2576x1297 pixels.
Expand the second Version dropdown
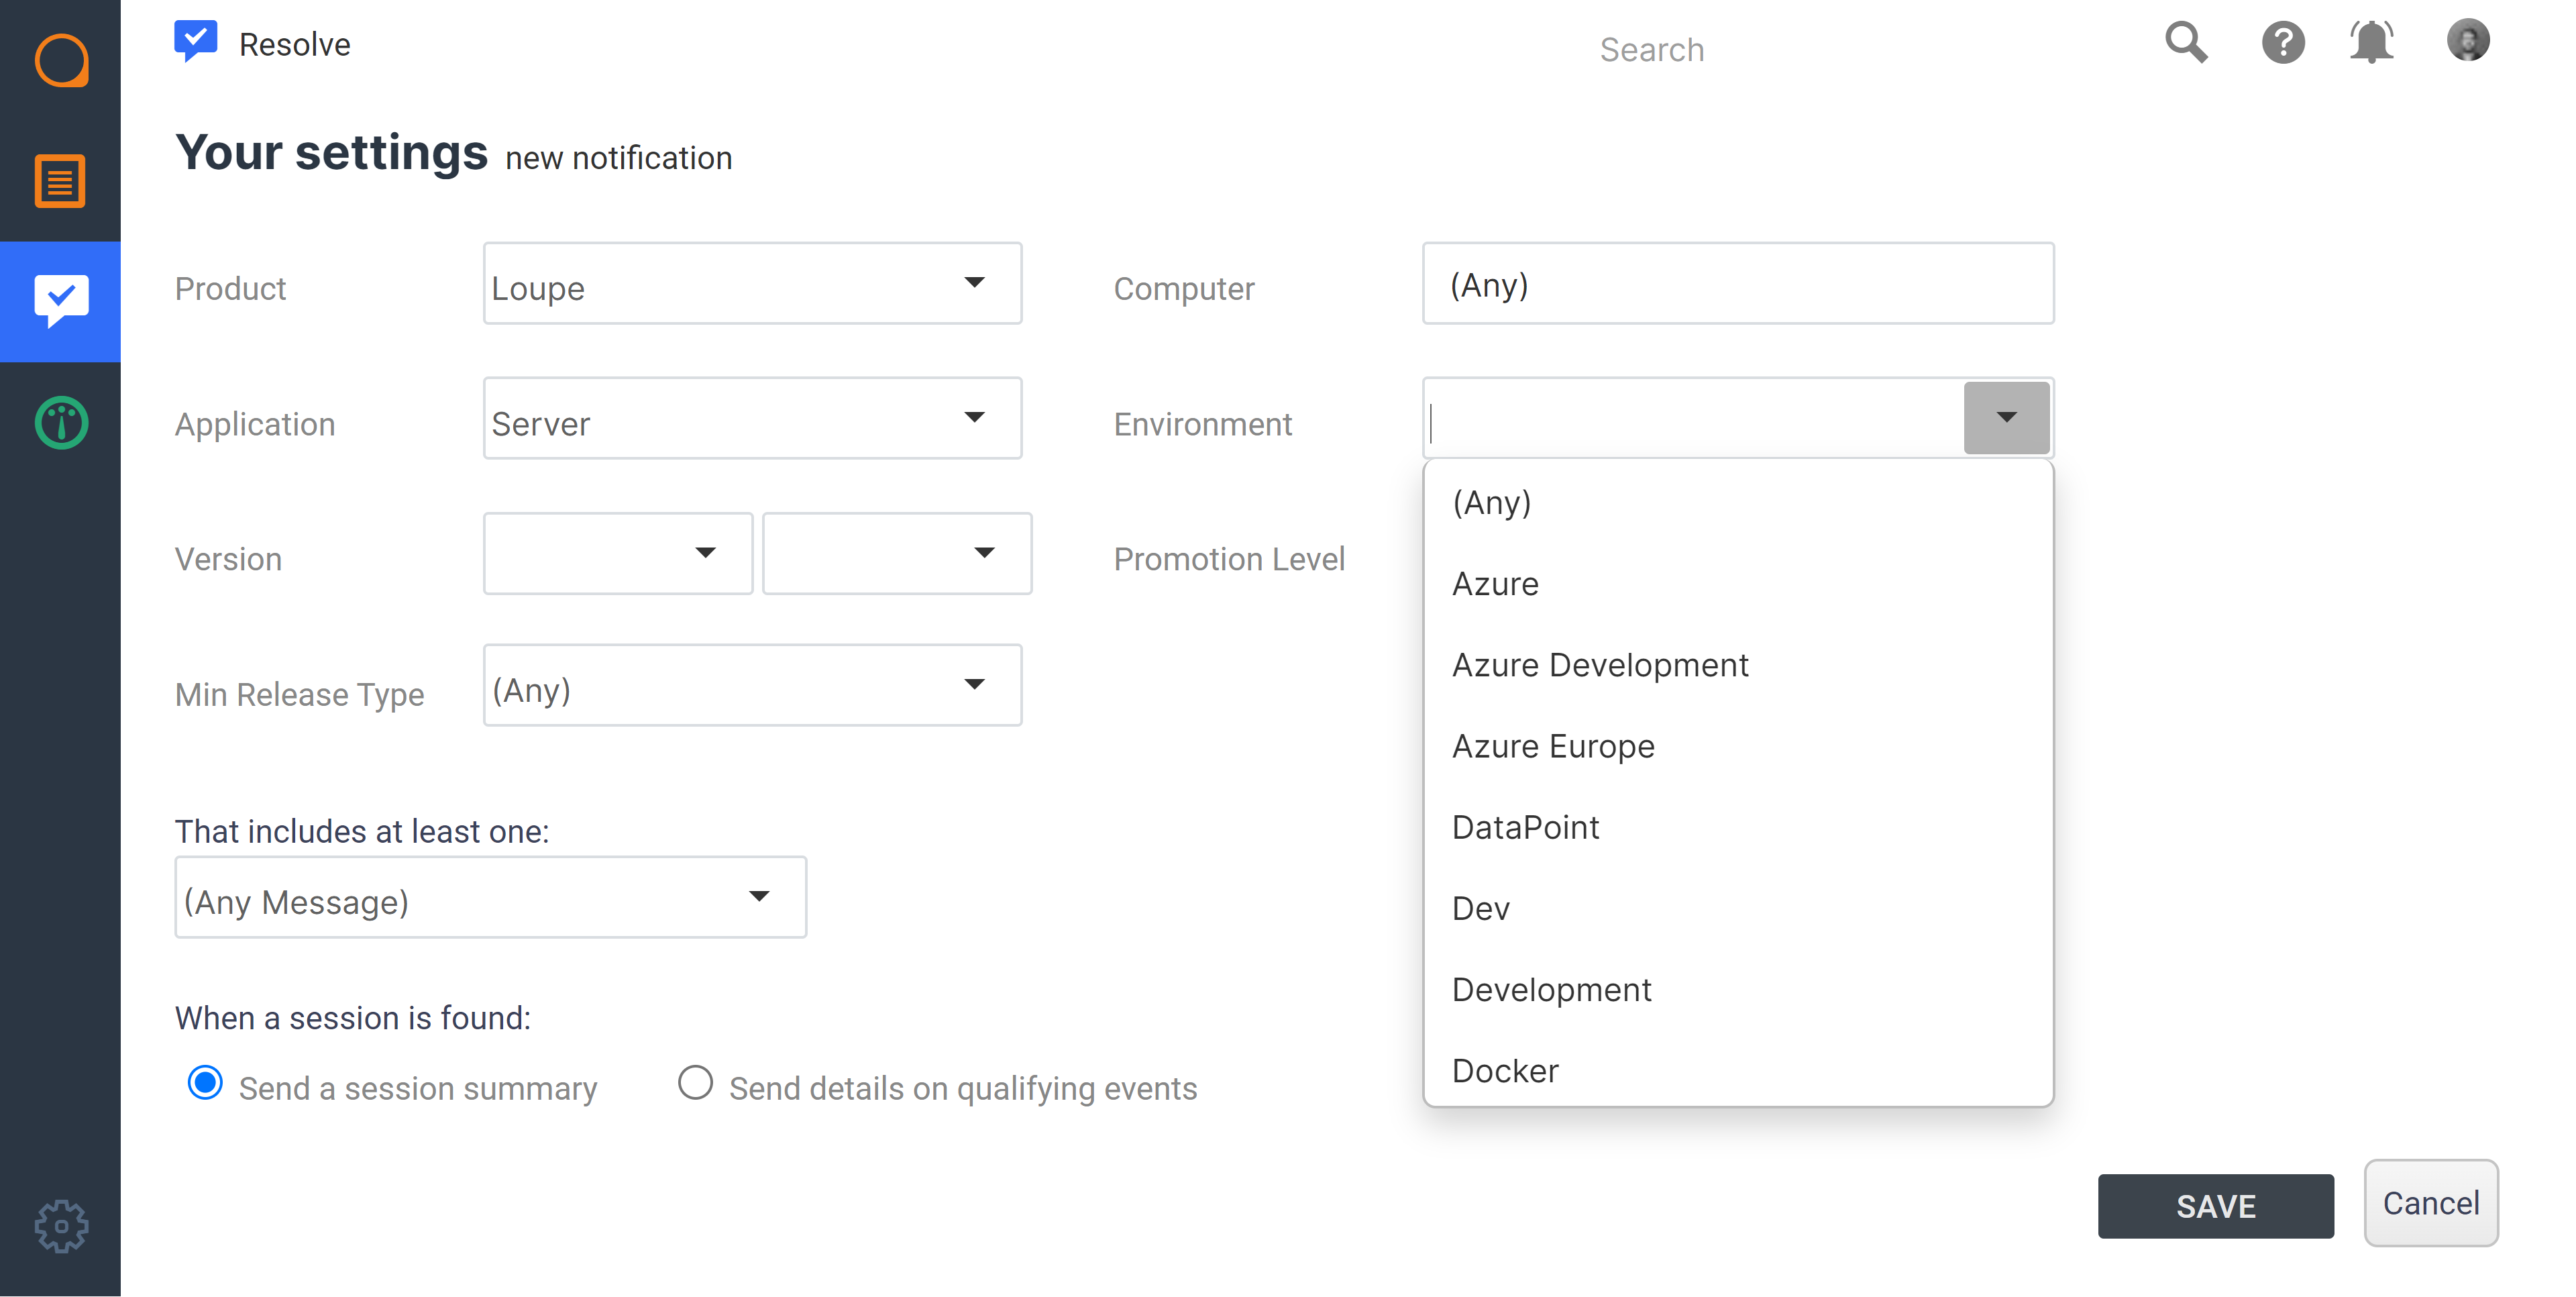point(897,553)
